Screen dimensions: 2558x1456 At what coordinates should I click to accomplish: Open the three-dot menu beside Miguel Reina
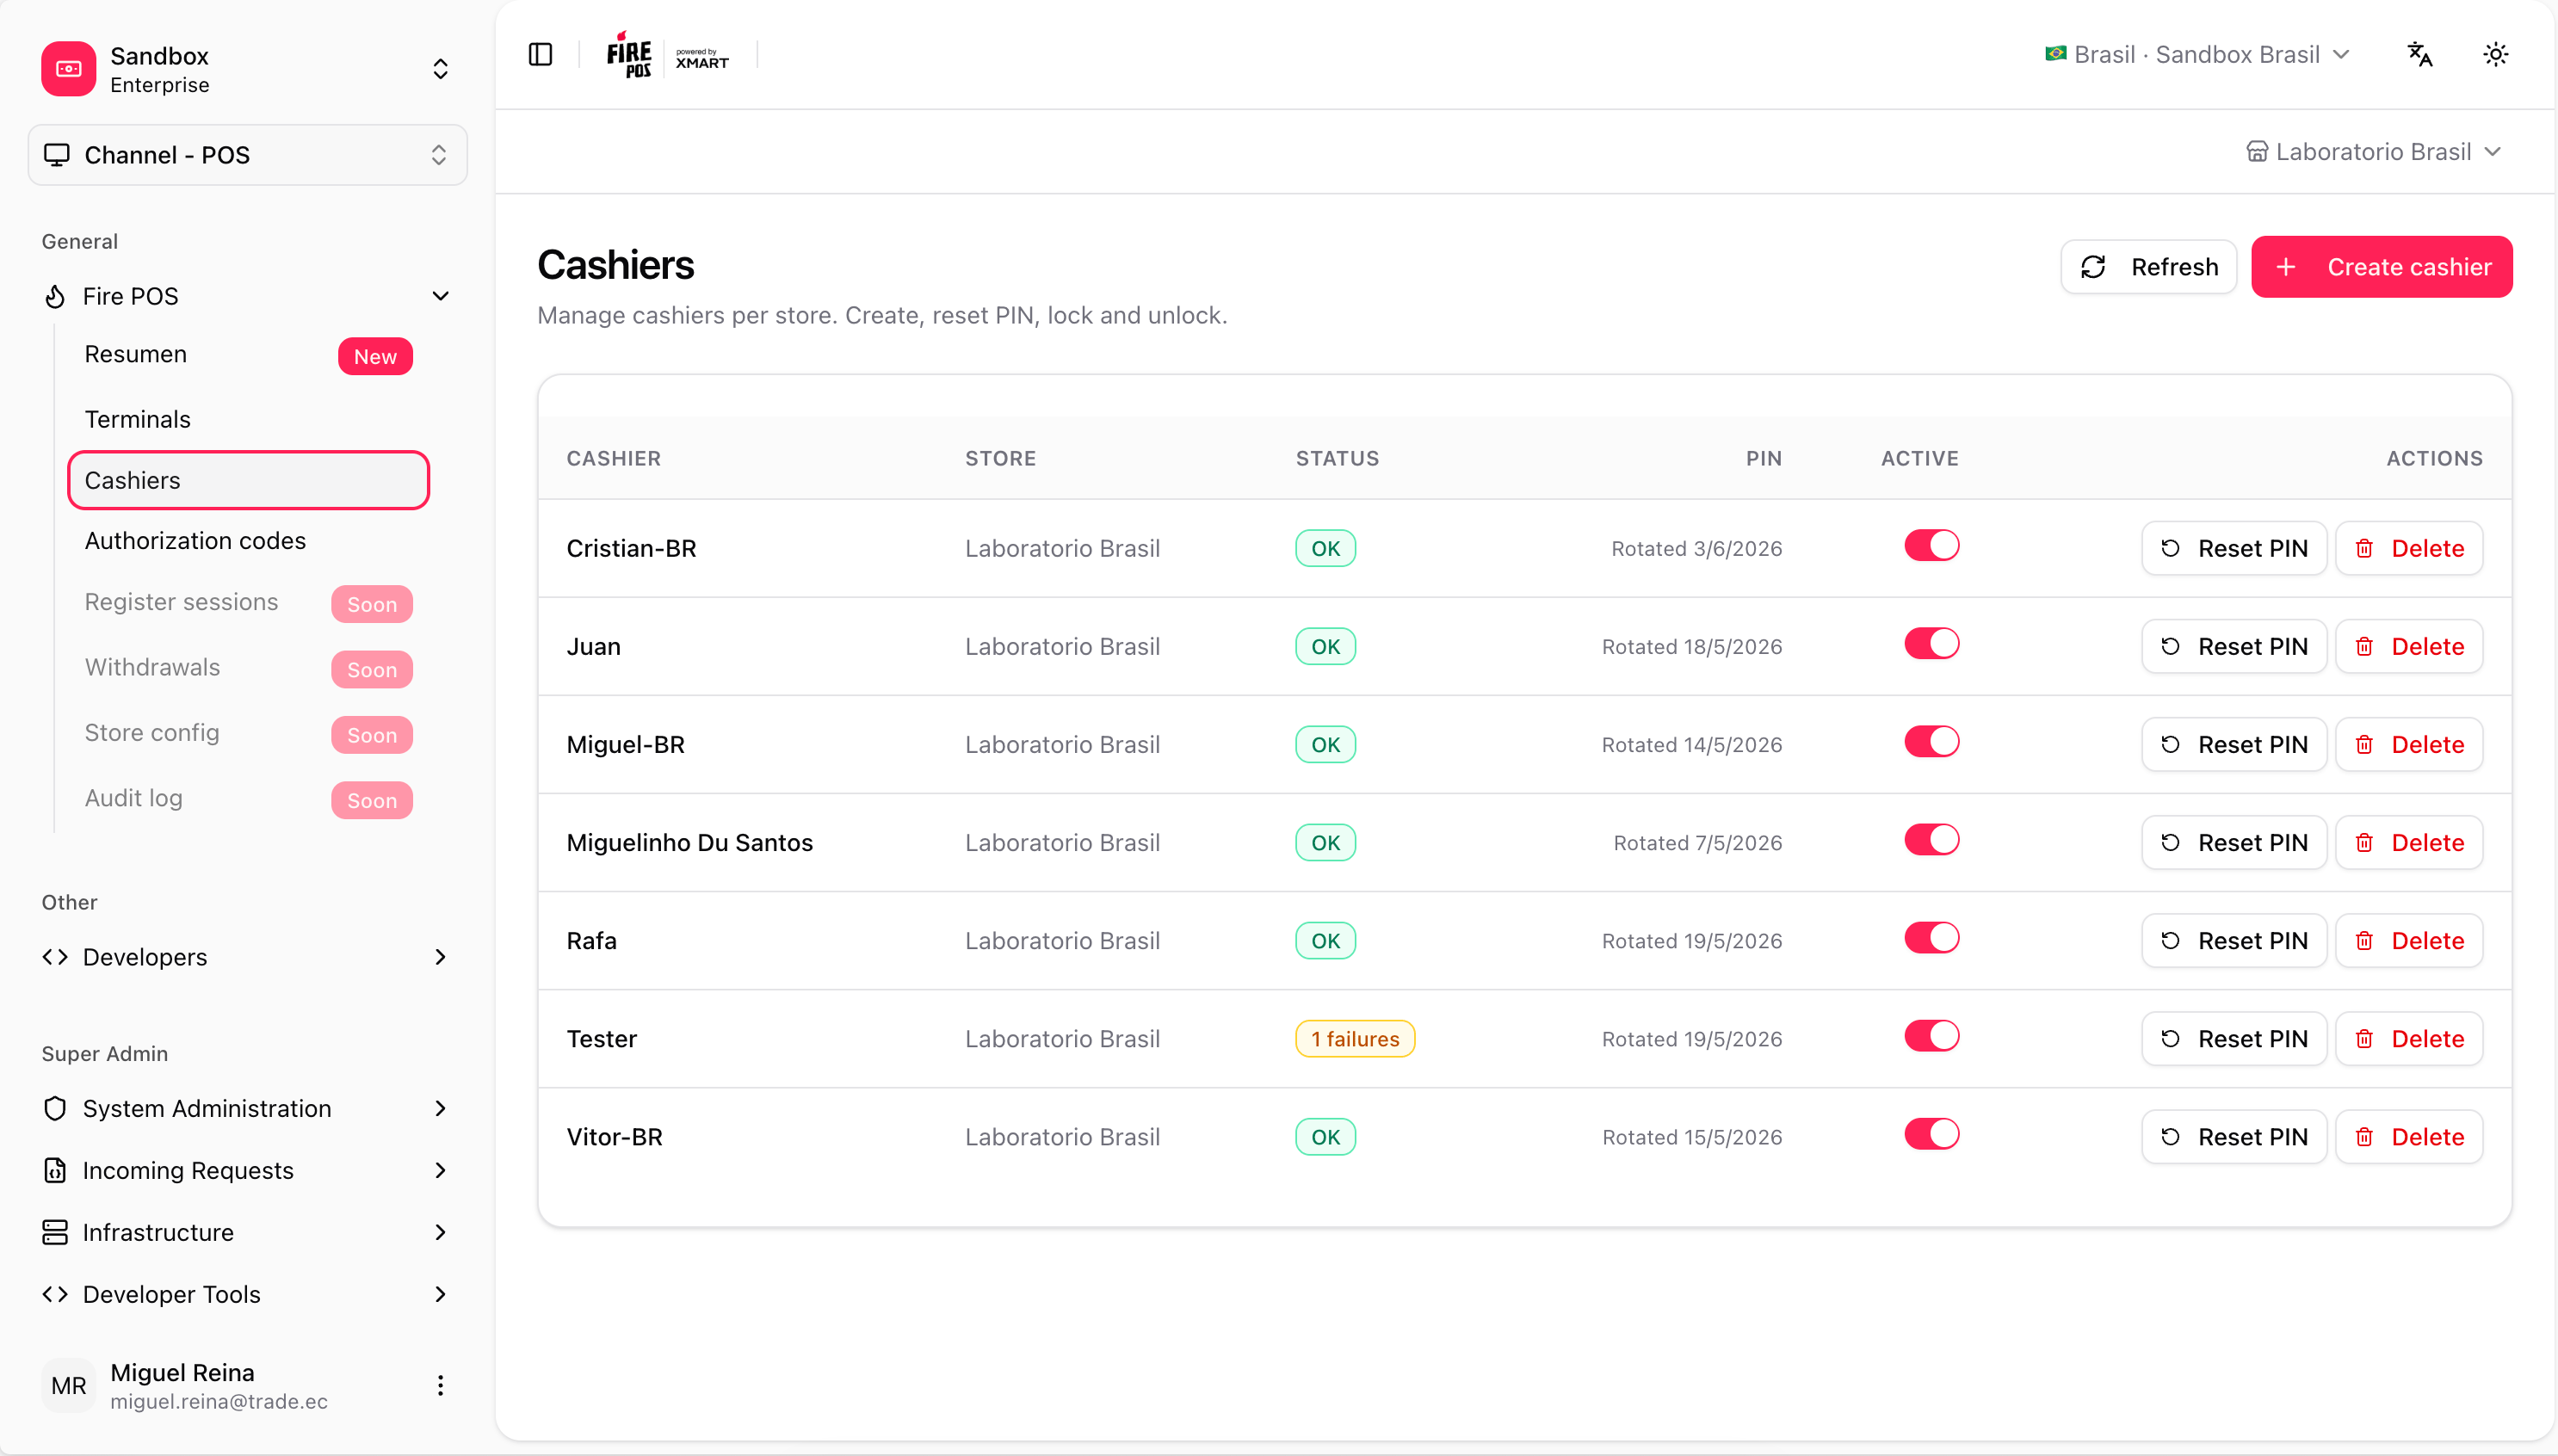tap(440, 1385)
